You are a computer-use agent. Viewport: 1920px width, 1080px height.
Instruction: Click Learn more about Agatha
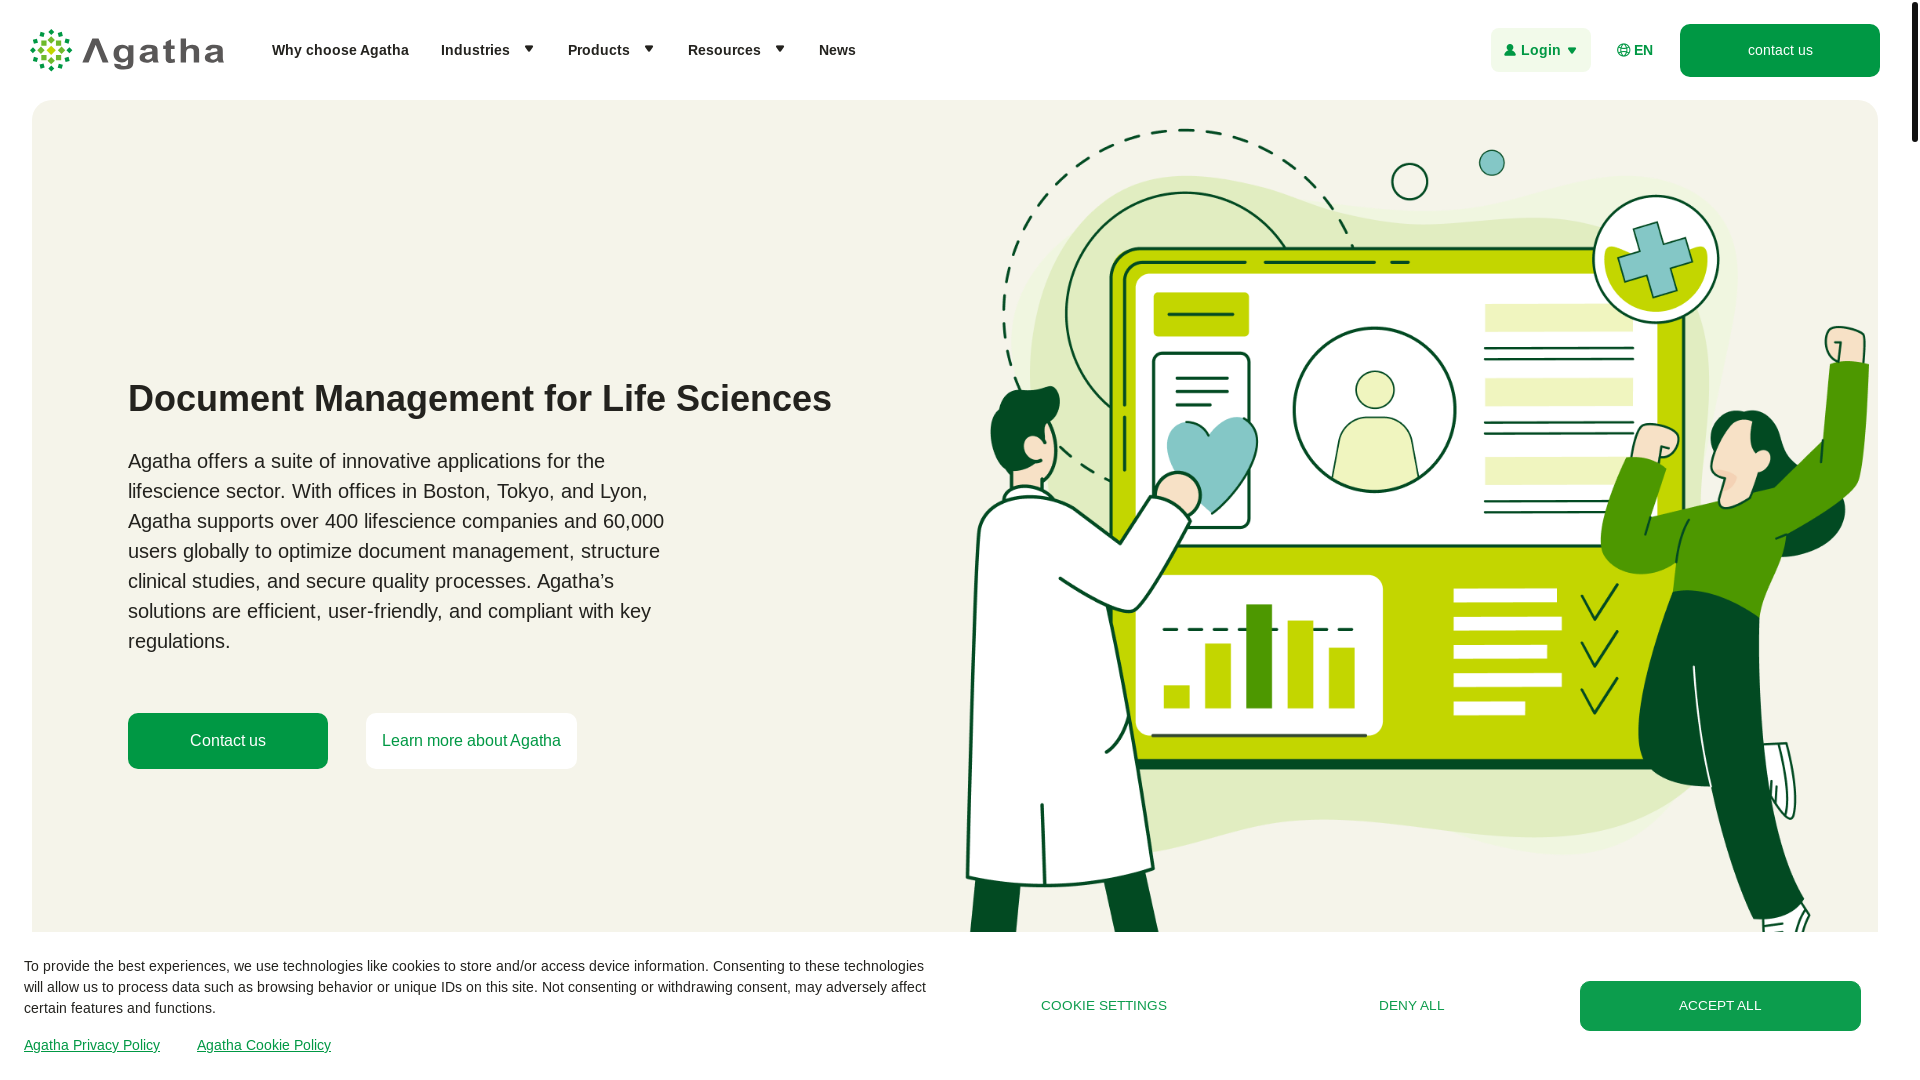pos(471,741)
